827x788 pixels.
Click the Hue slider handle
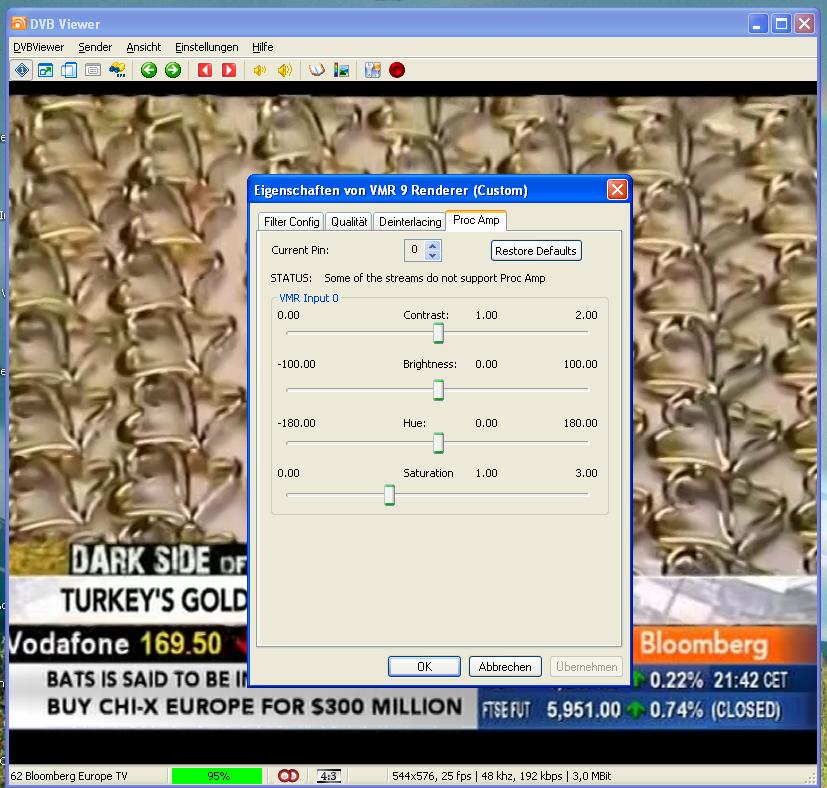click(x=438, y=443)
